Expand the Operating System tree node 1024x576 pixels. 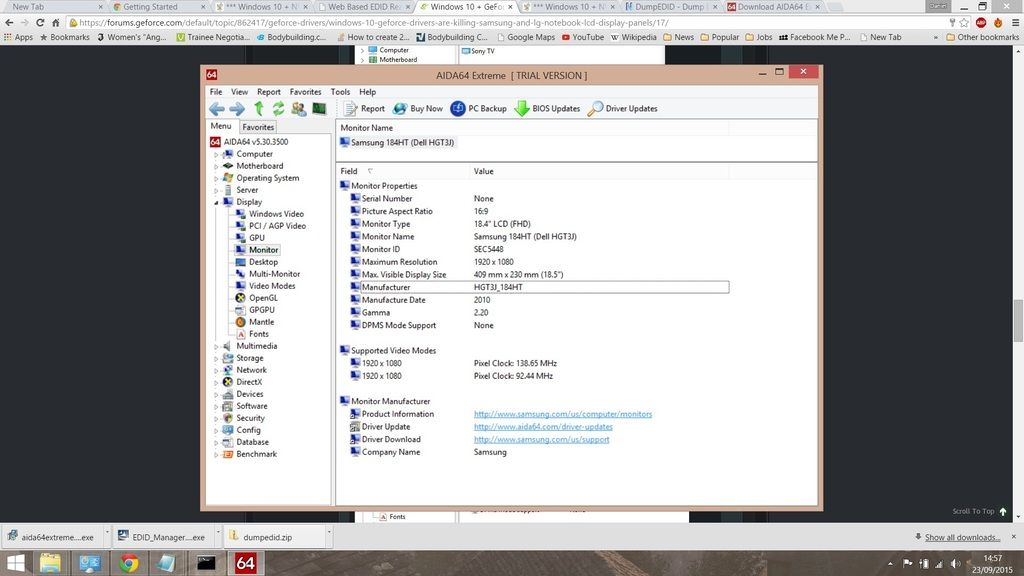(216, 178)
